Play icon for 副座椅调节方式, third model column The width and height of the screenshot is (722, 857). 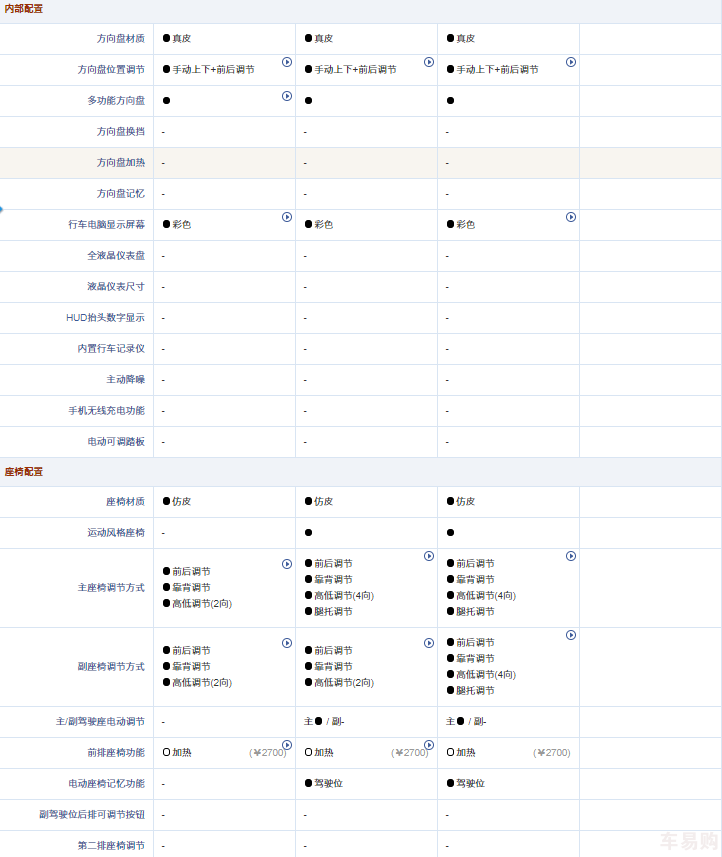tap(571, 635)
